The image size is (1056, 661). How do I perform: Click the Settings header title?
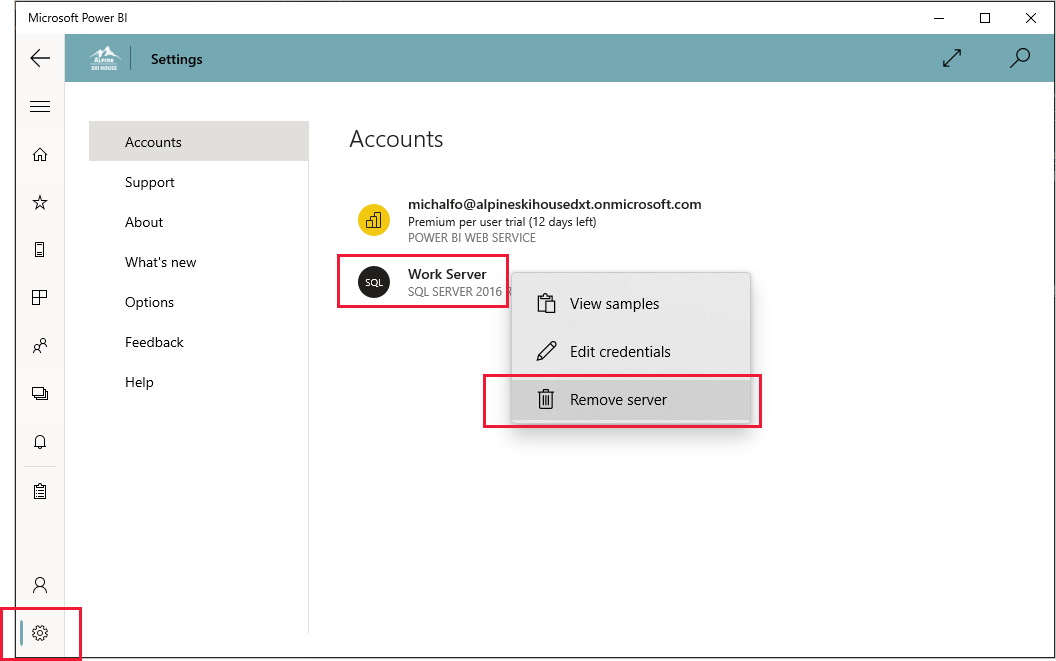point(176,59)
